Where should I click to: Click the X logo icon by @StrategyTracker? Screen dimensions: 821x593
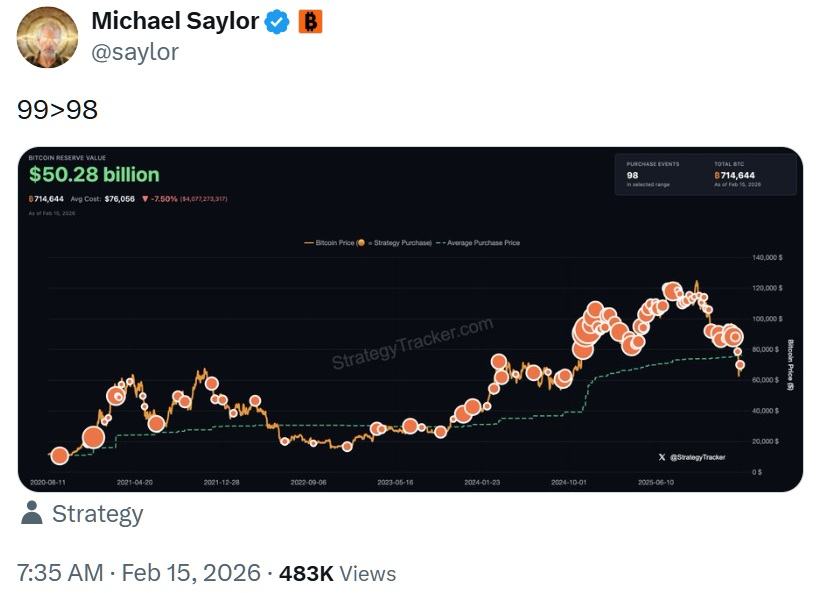[662, 457]
